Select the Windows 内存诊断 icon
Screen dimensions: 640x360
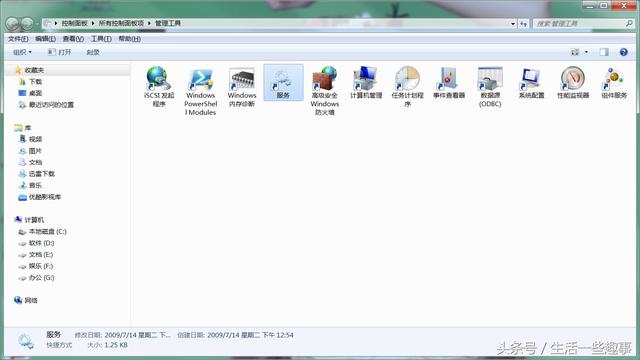[x=242, y=87]
